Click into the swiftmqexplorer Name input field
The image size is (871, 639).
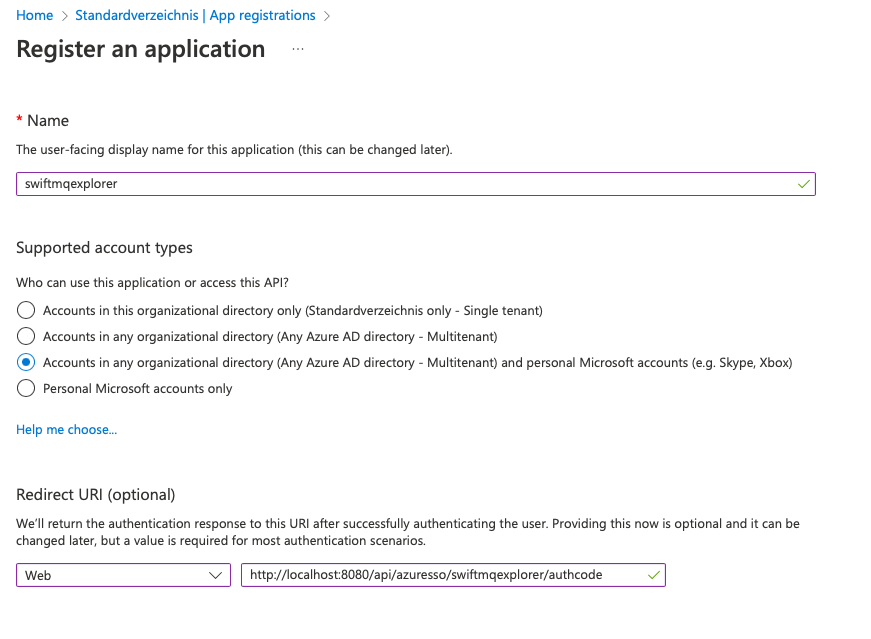pyautogui.click(x=400, y=184)
